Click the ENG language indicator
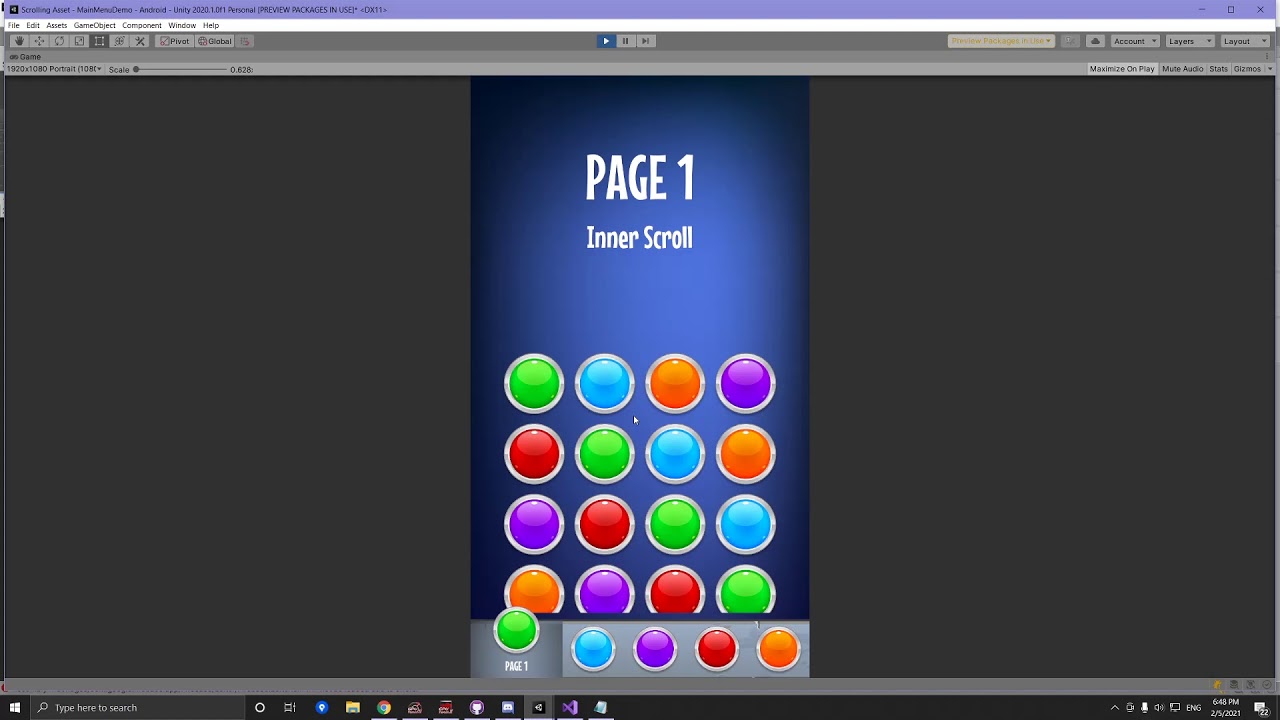Viewport: 1280px width, 720px height. [x=1194, y=708]
